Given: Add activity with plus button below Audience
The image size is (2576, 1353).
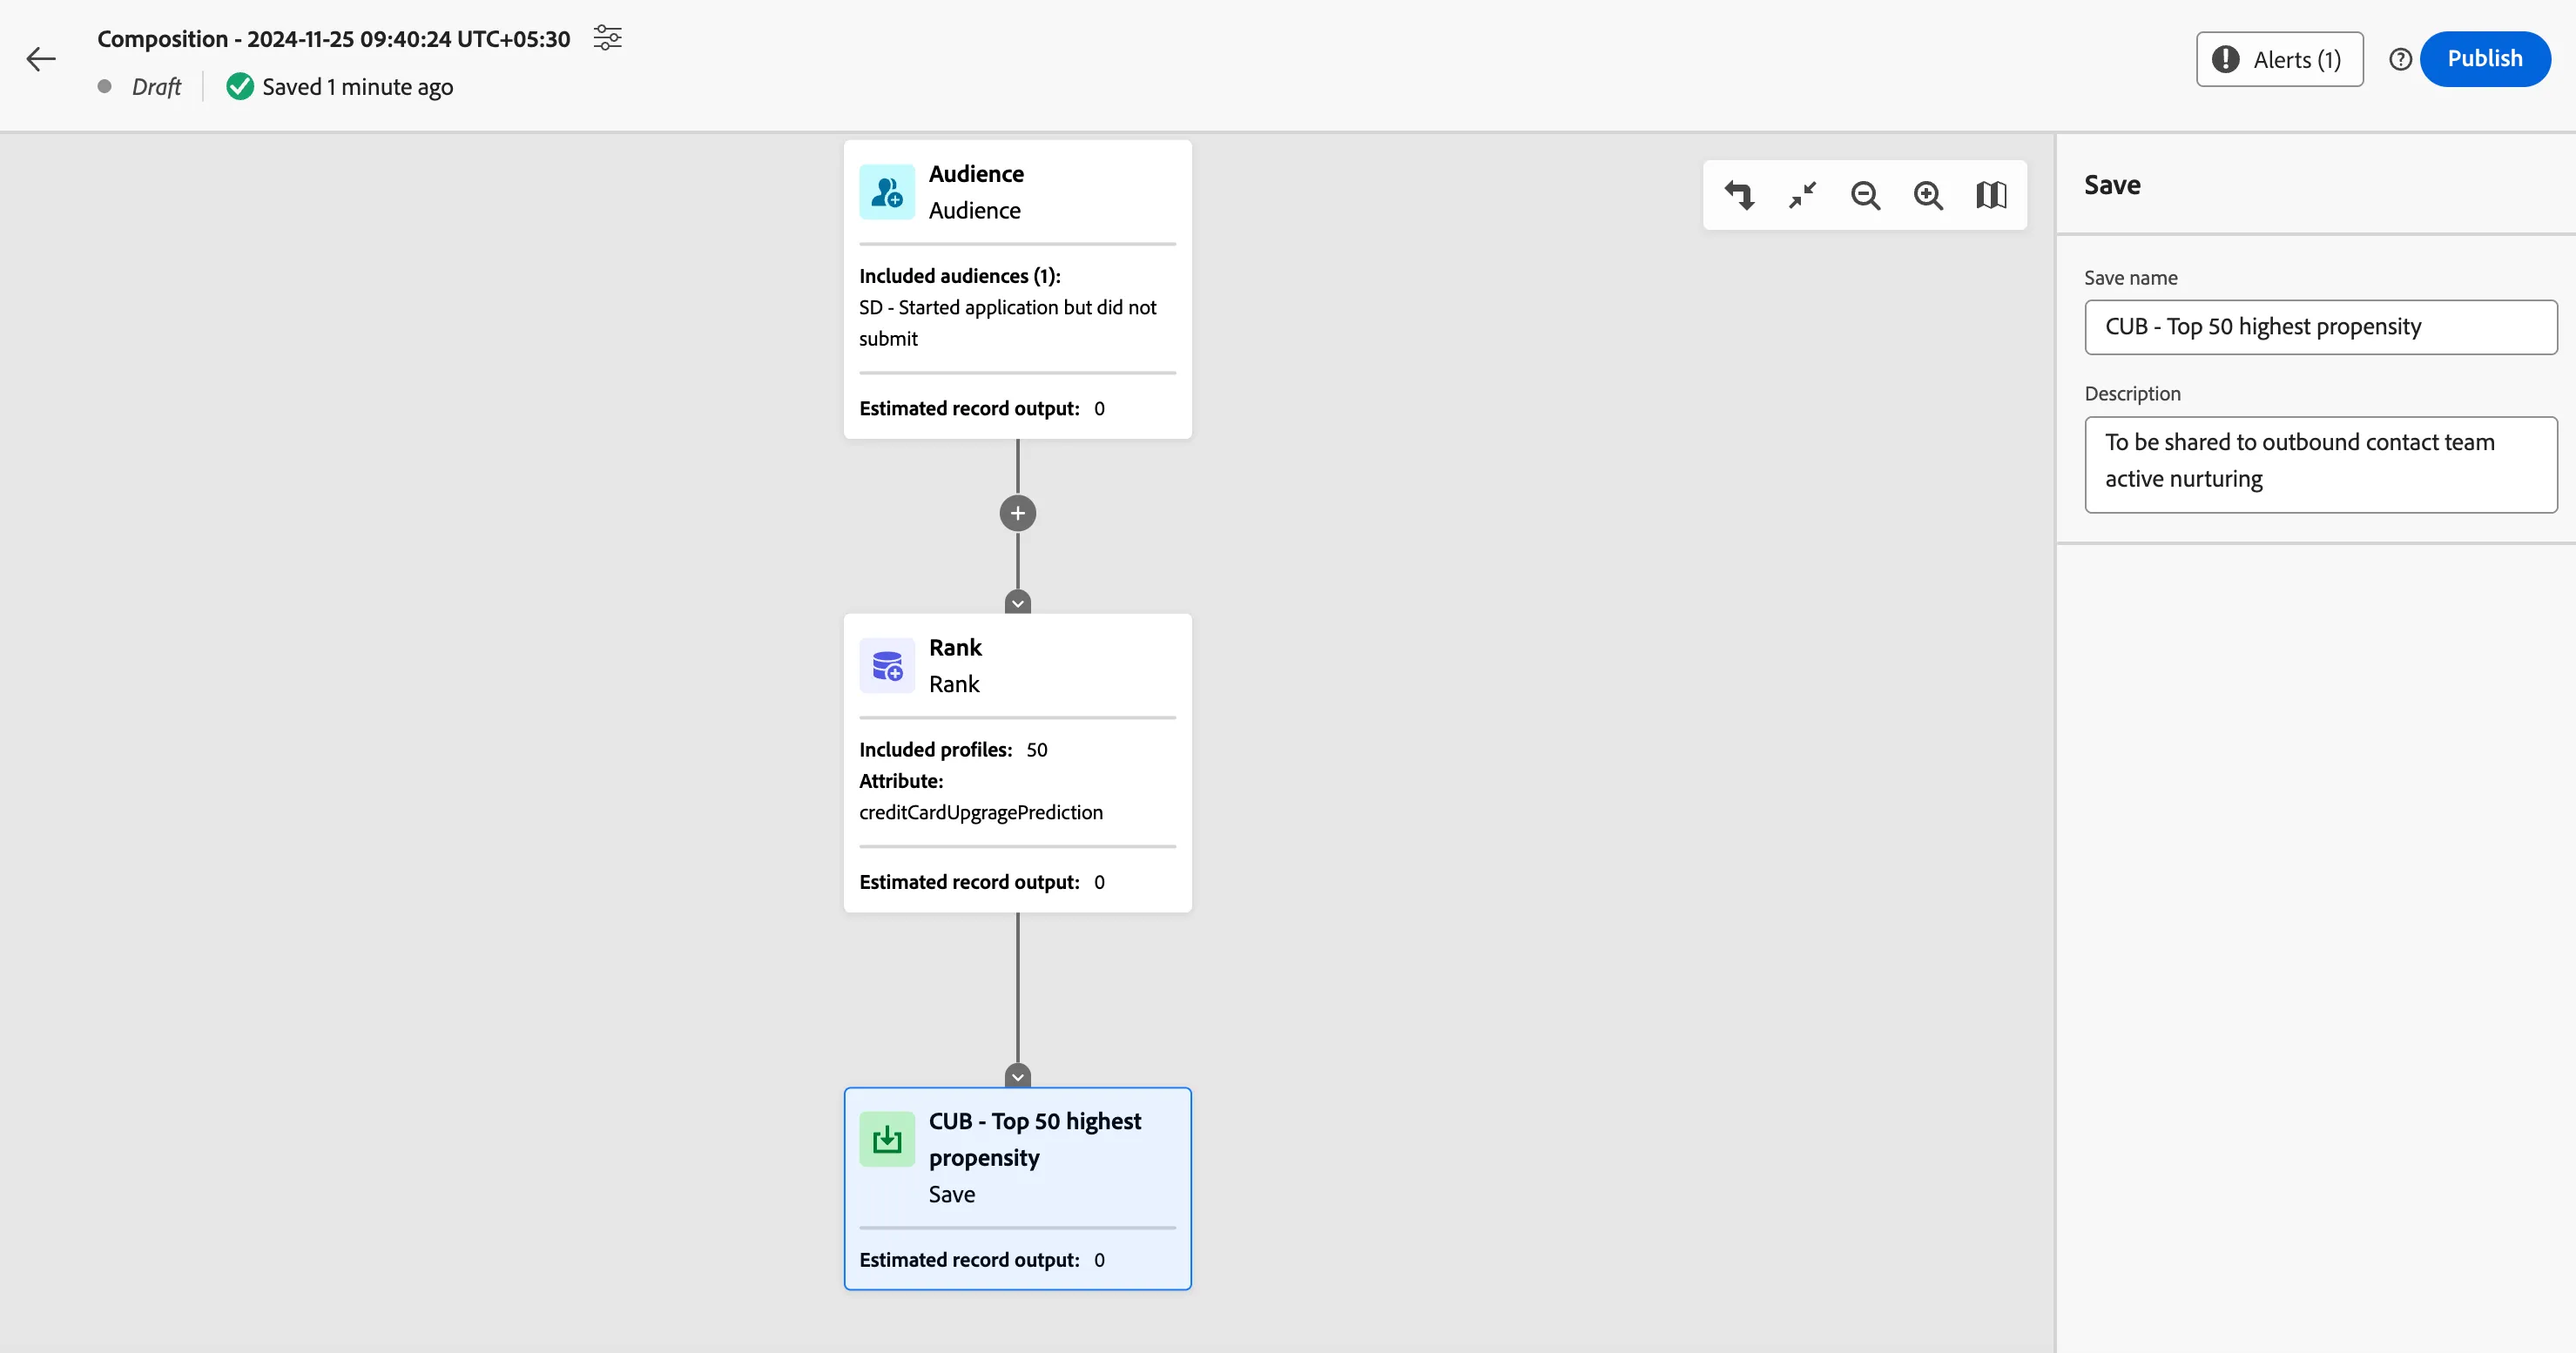Looking at the screenshot, I should coord(1018,513).
